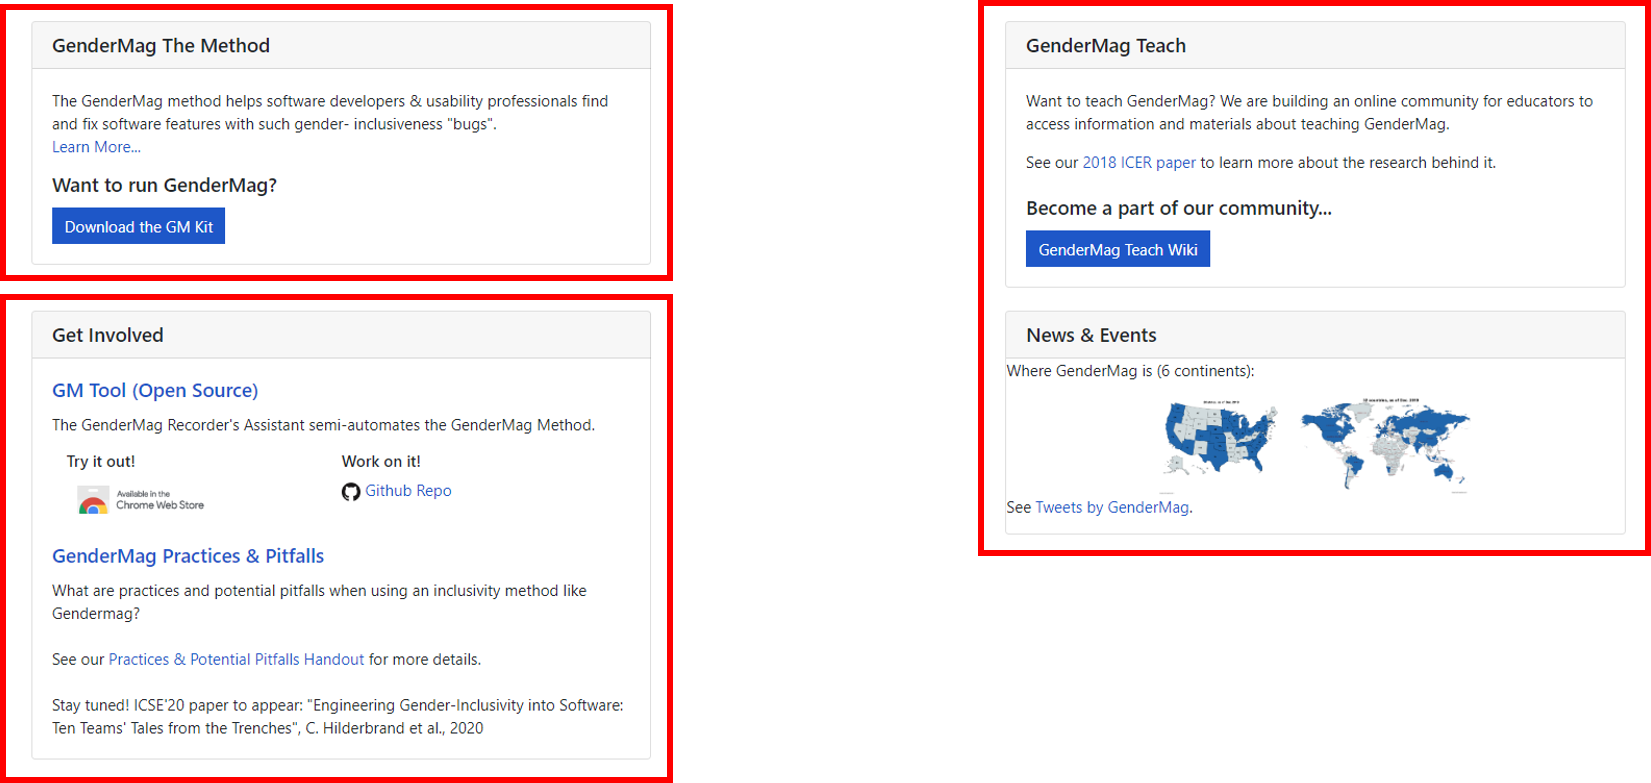Screen dimensions: 1651x783
Task: Click the 'GenderMag The Method' panel header
Action: coord(160,46)
